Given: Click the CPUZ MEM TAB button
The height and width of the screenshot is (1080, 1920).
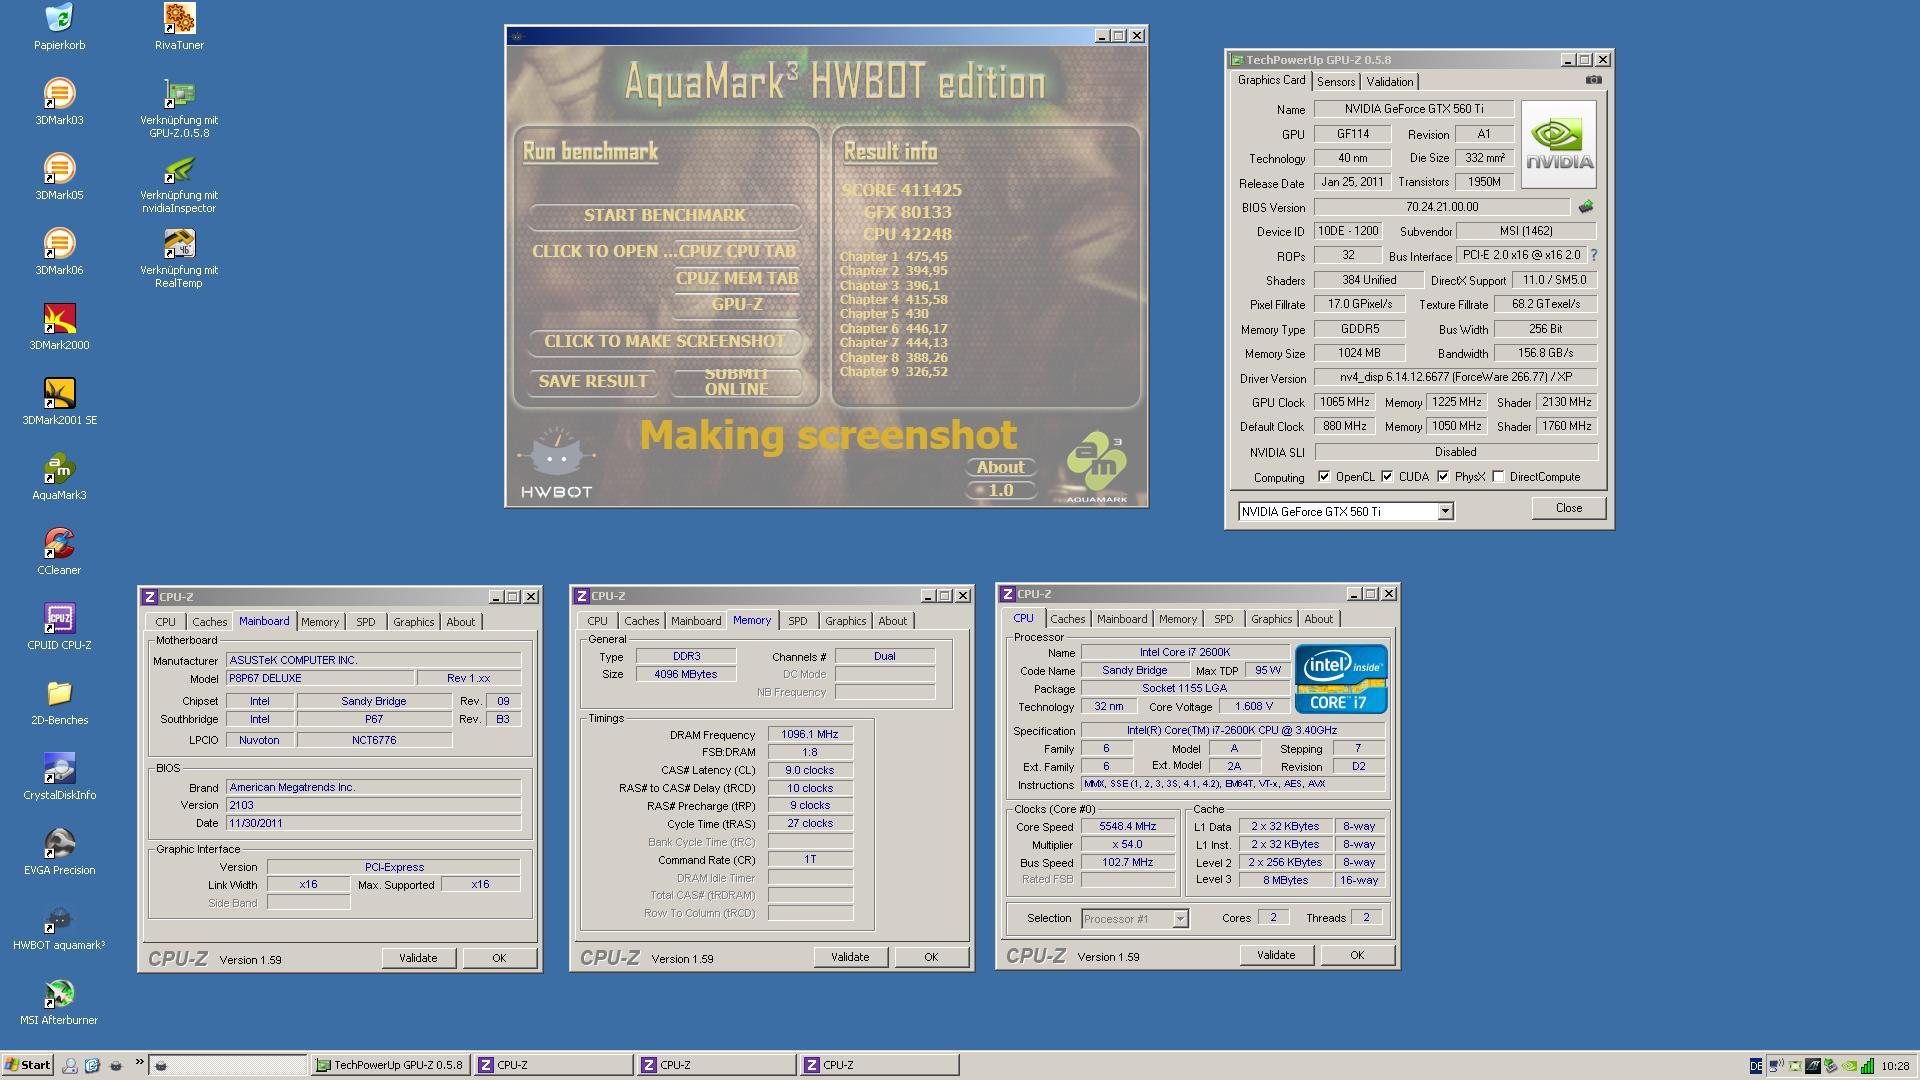Looking at the screenshot, I should coord(737,279).
